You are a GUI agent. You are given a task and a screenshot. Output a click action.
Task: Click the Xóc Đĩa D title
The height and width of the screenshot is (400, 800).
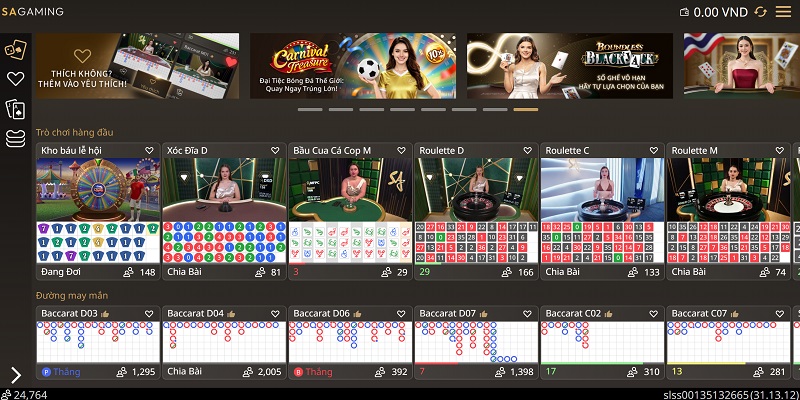187,151
